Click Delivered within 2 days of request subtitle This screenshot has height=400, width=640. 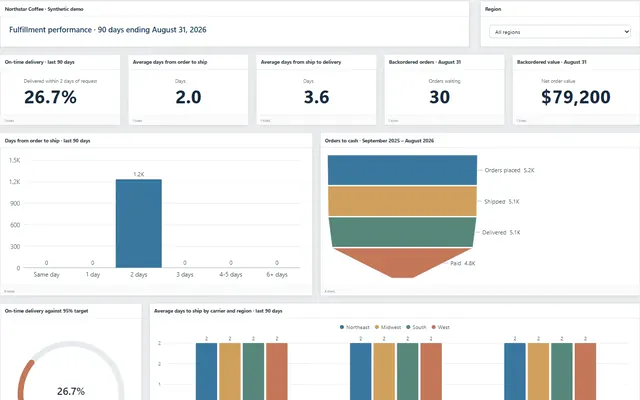pos(60,81)
